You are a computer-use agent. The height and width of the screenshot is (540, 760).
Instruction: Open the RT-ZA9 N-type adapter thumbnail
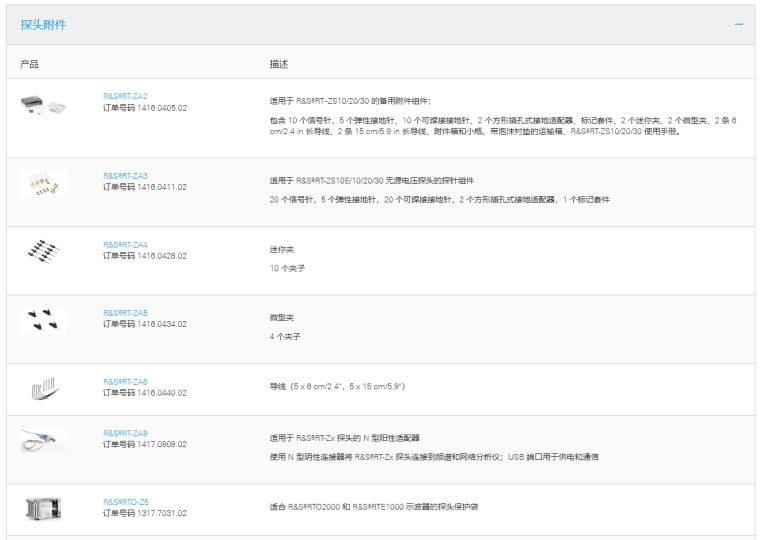(43, 440)
